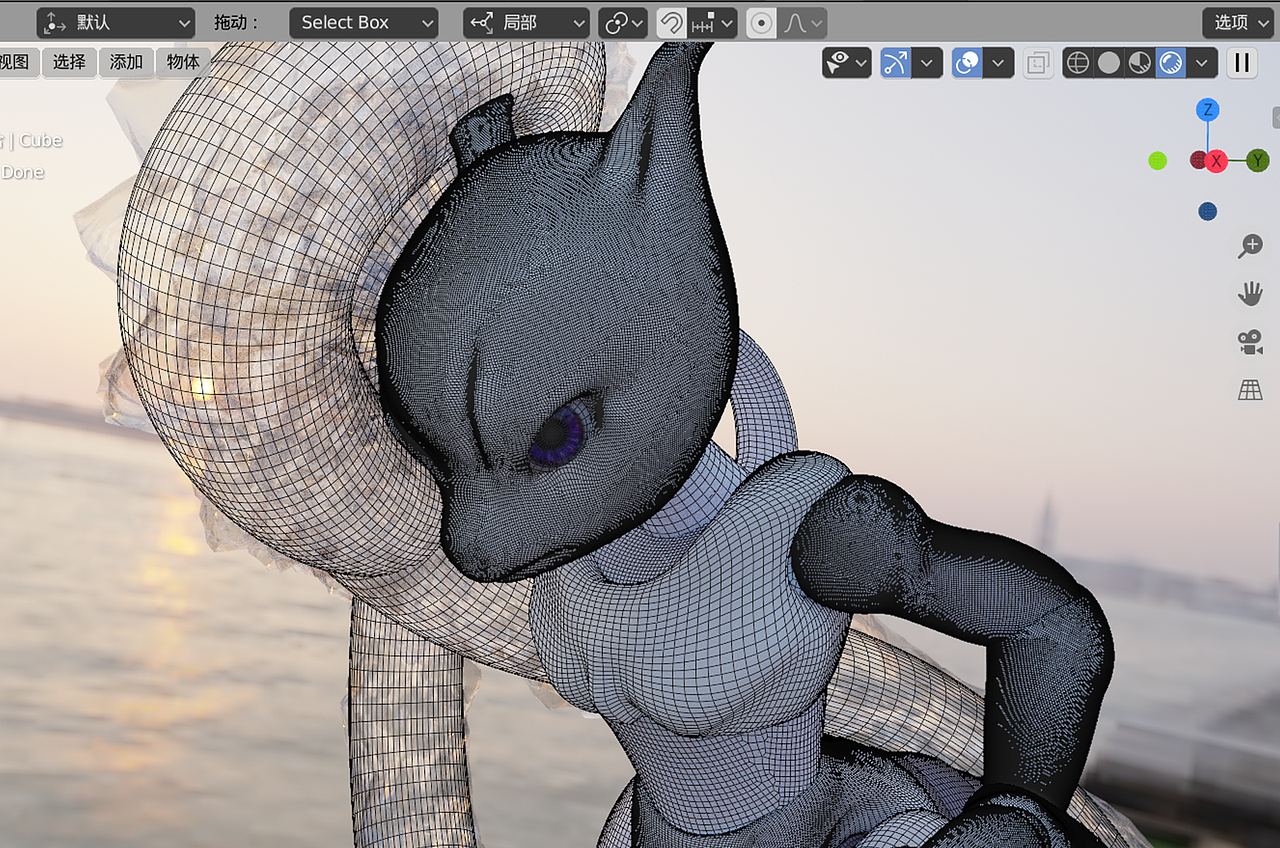Open the 视图 menu

(17, 62)
